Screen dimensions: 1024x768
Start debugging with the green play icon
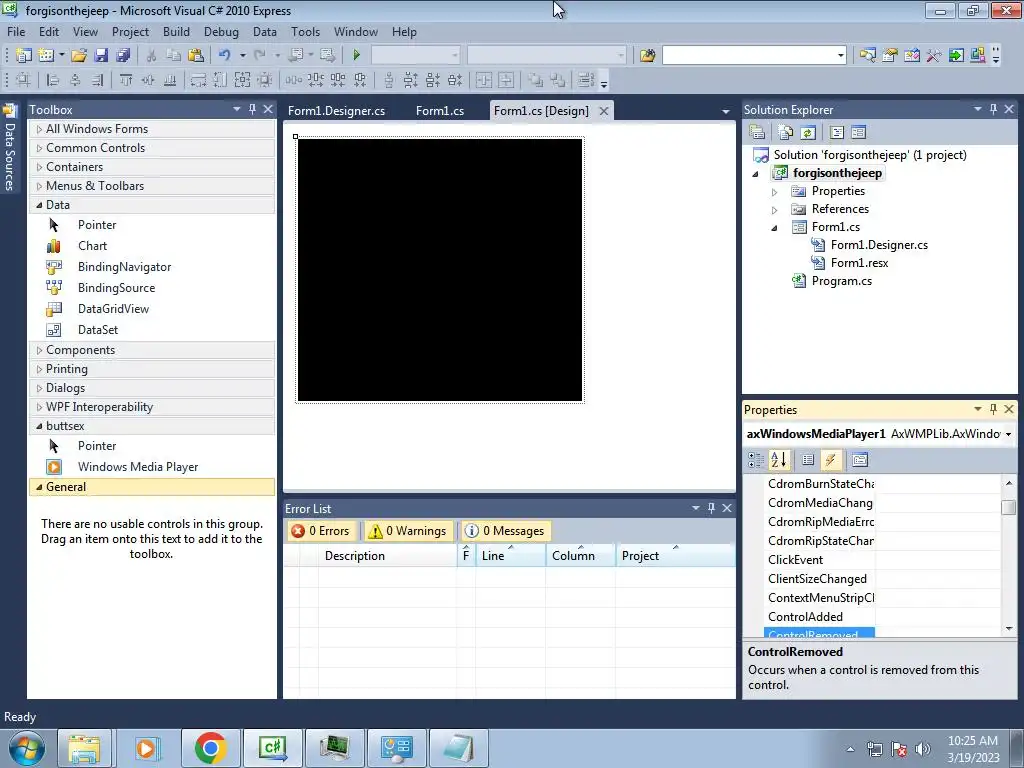tap(357, 55)
